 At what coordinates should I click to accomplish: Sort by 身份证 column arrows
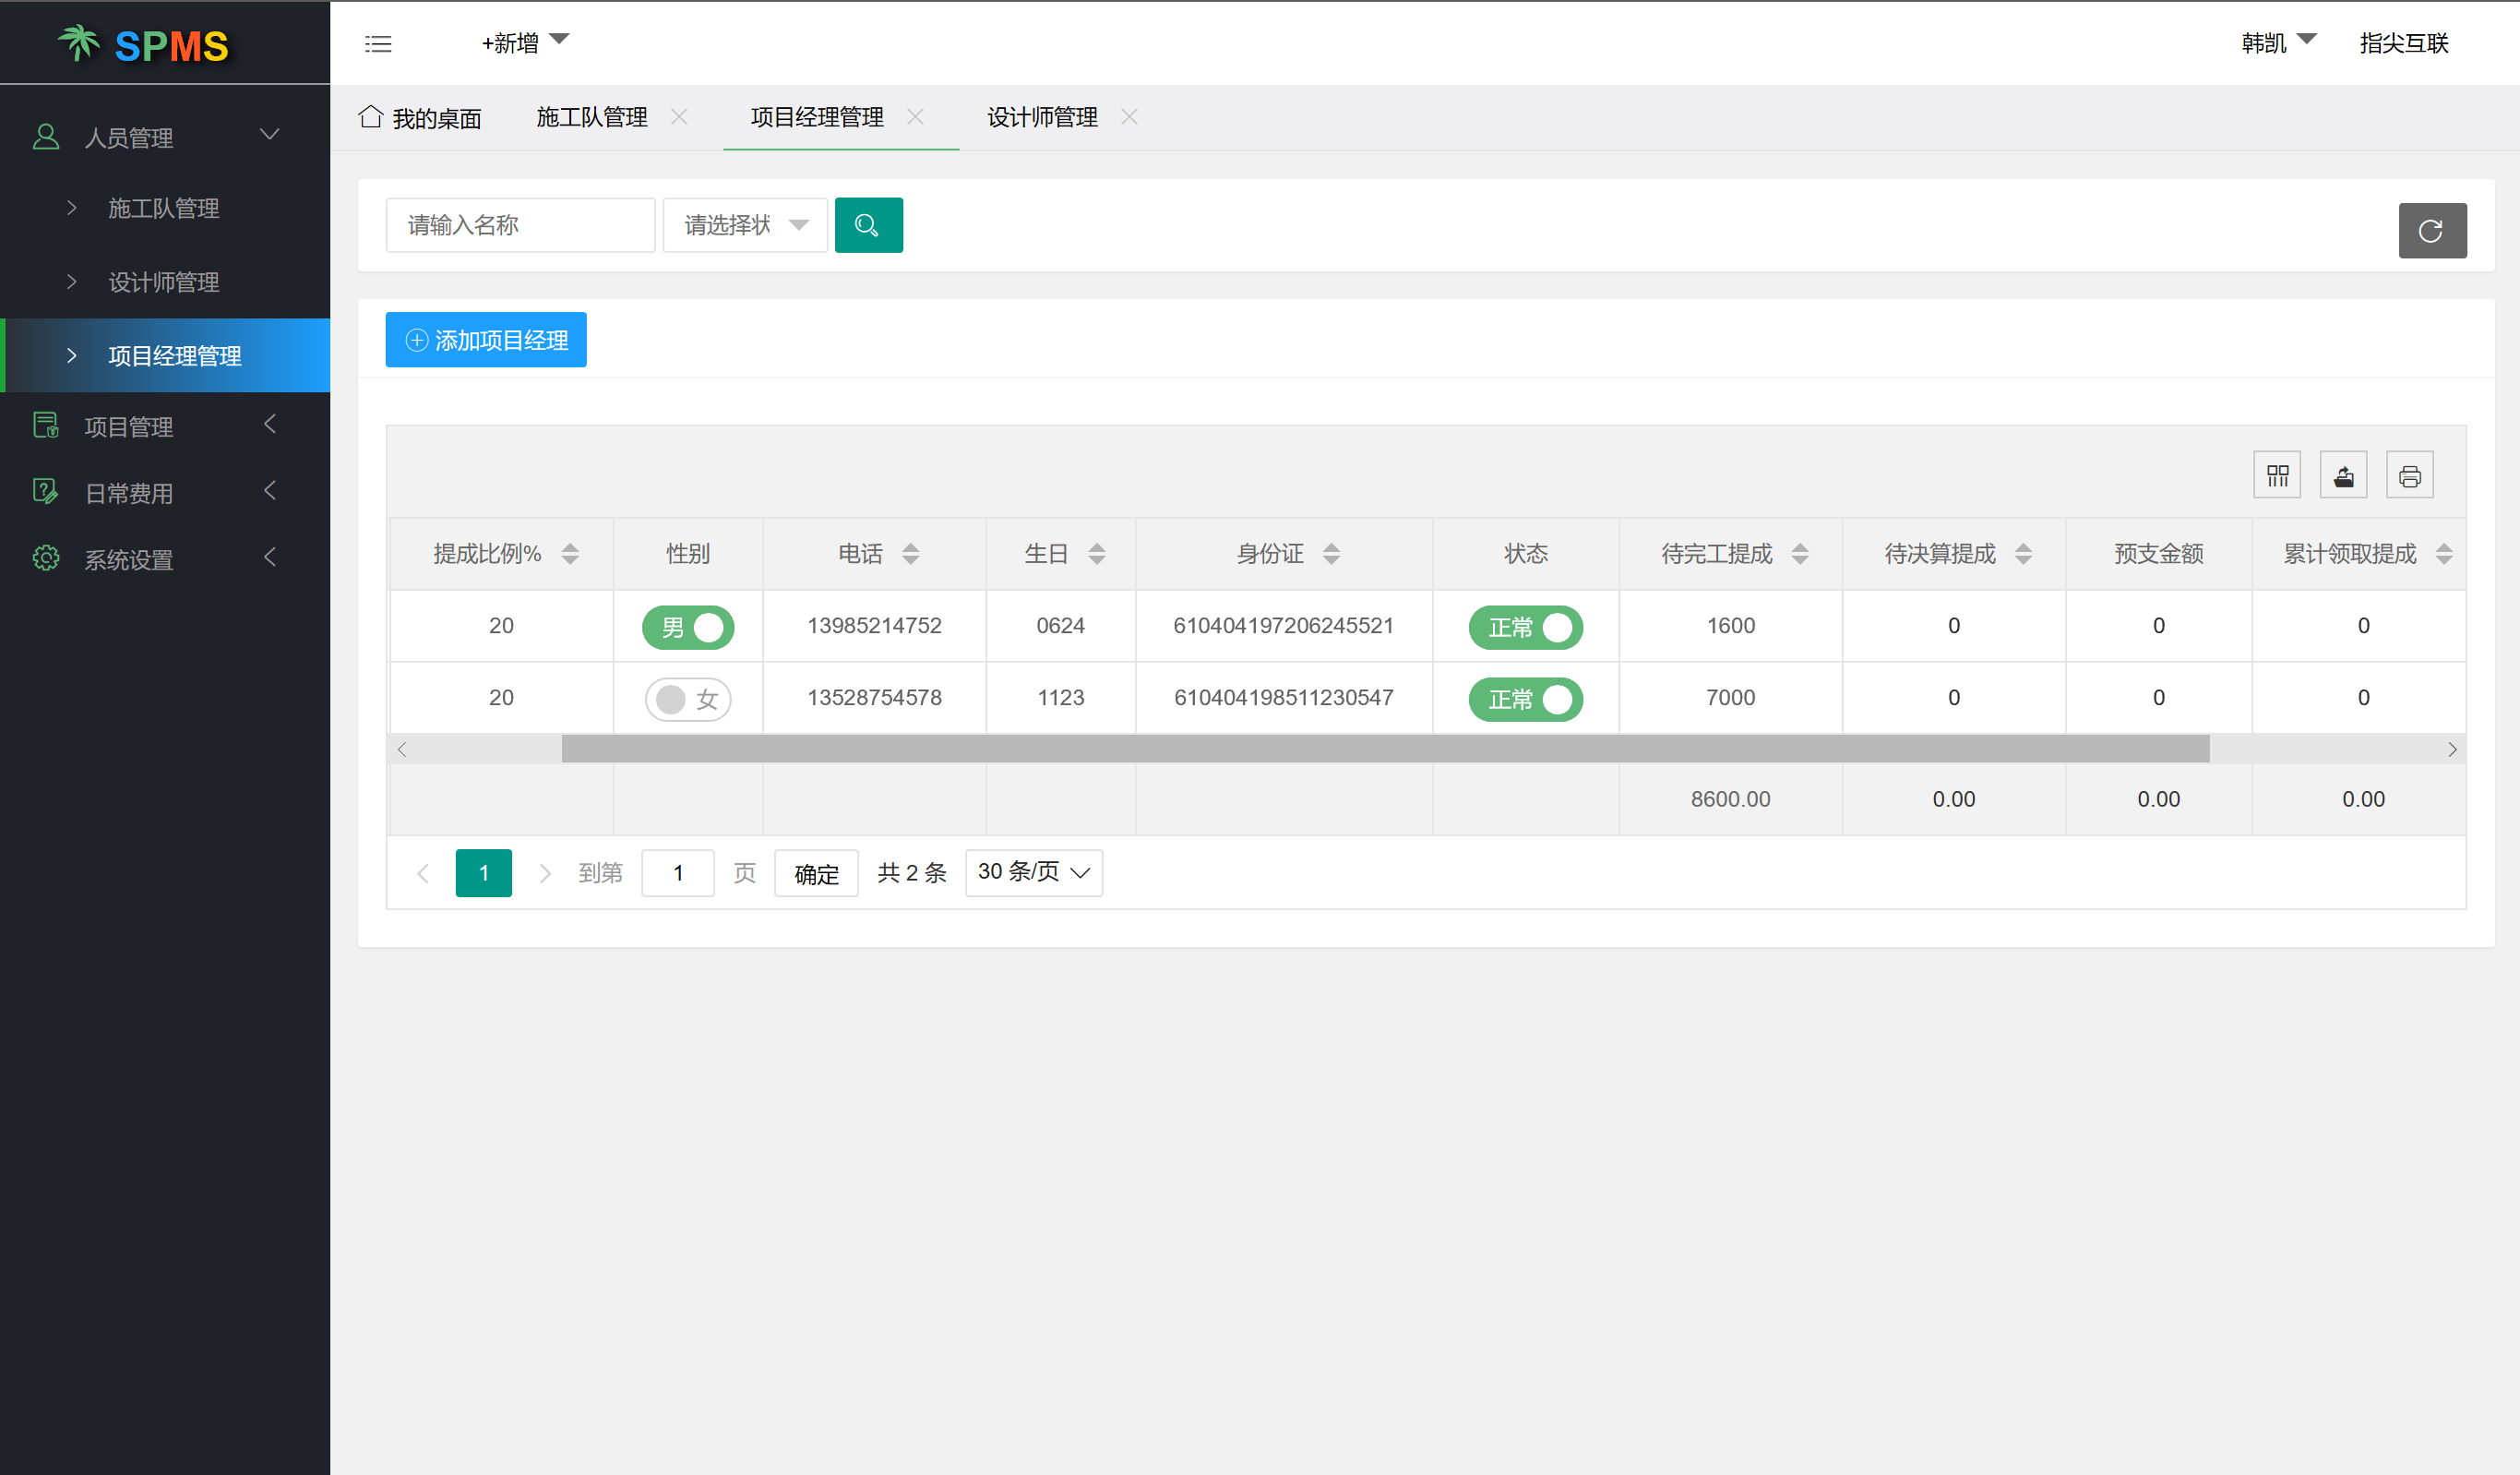pos(1331,554)
